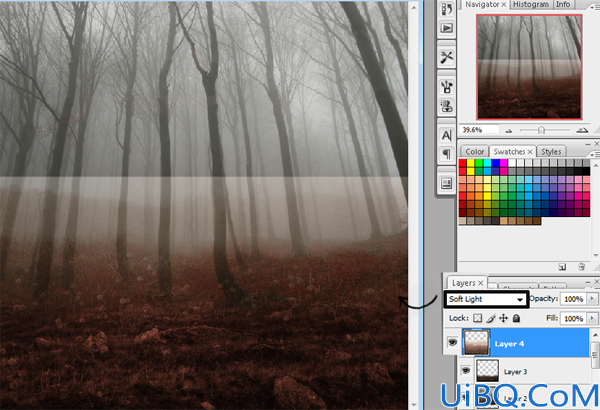The width and height of the screenshot is (600, 410).
Task: Click the Fill 100% field
Action: (x=573, y=319)
